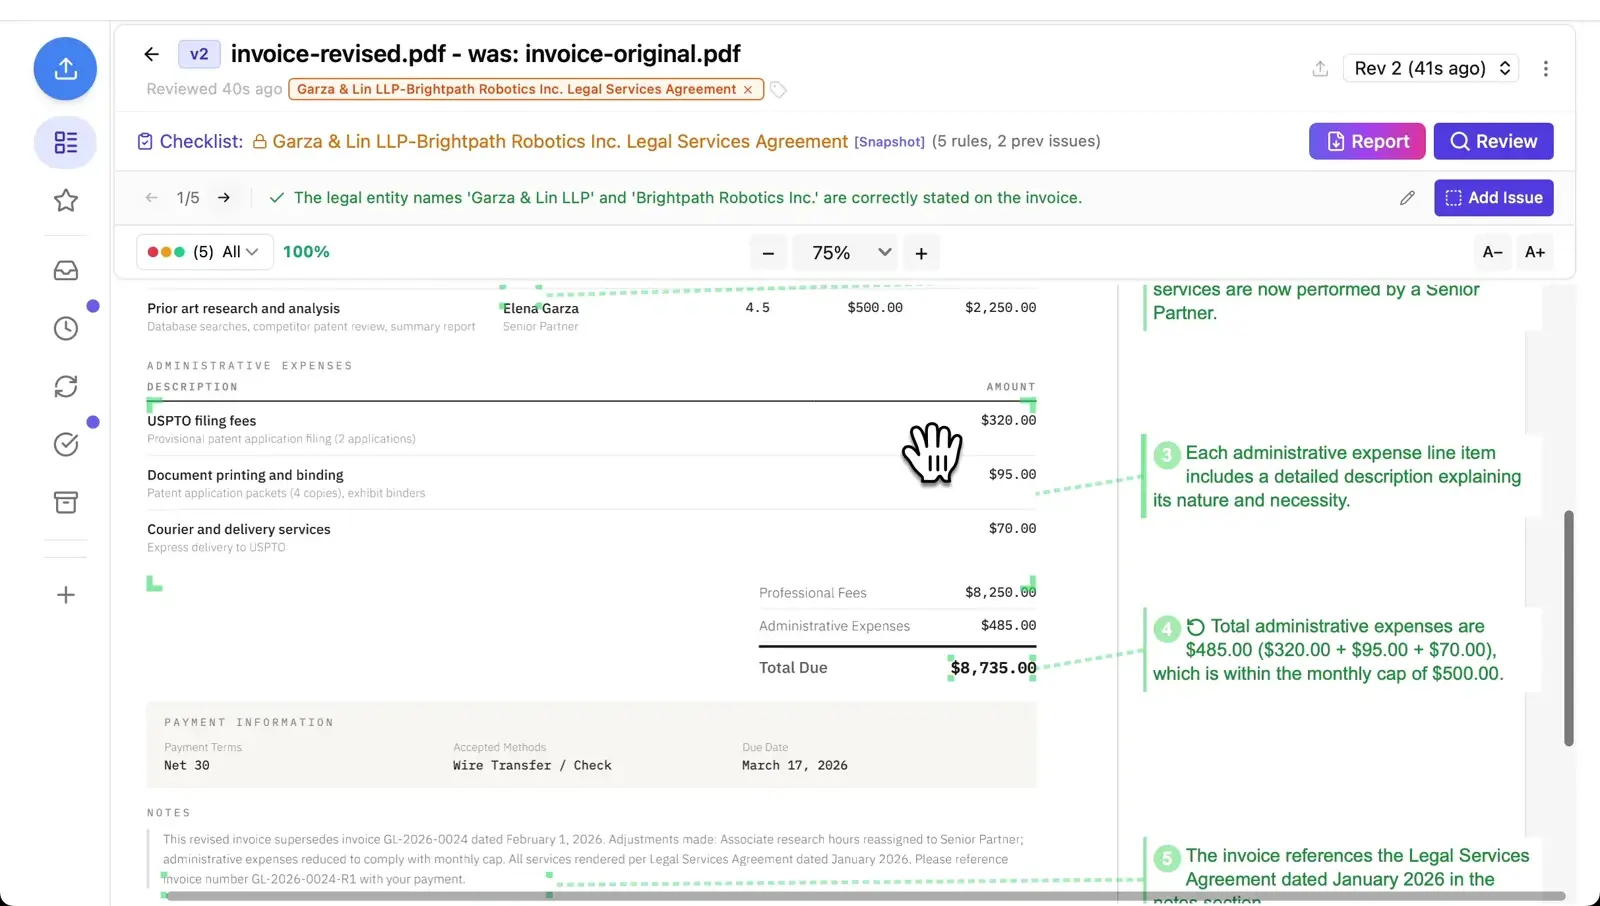Open the 75% zoom level dropdown
Image resolution: width=1600 pixels, height=906 pixels.
(x=845, y=252)
